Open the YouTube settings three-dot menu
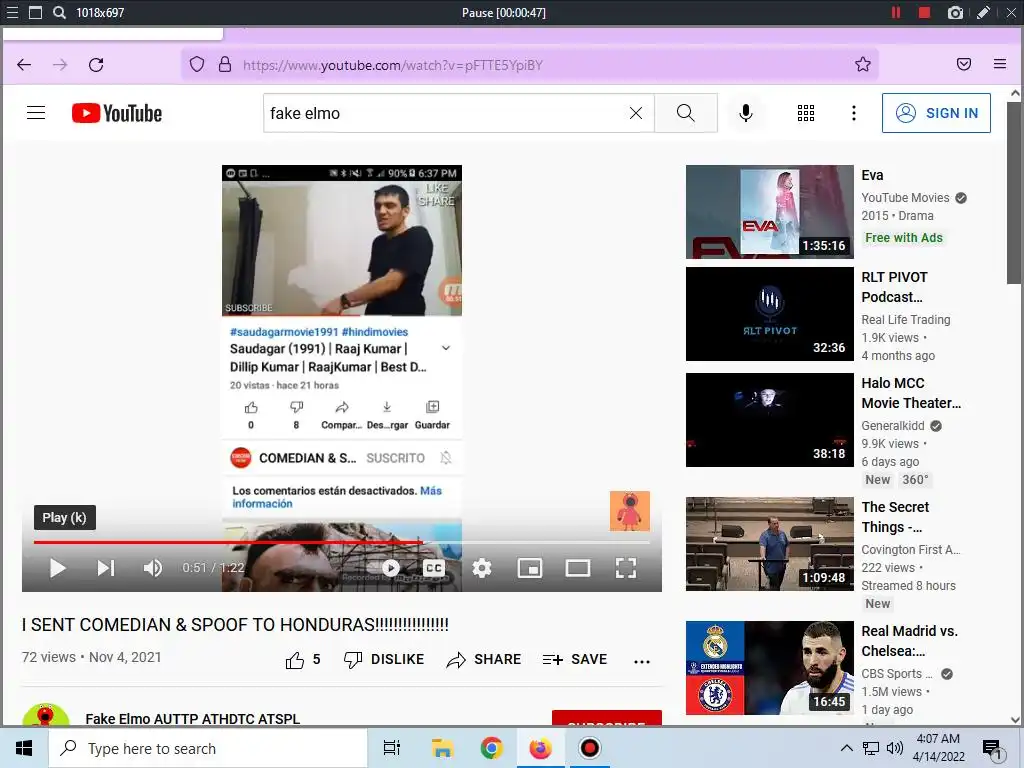1024x768 pixels. (854, 113)
